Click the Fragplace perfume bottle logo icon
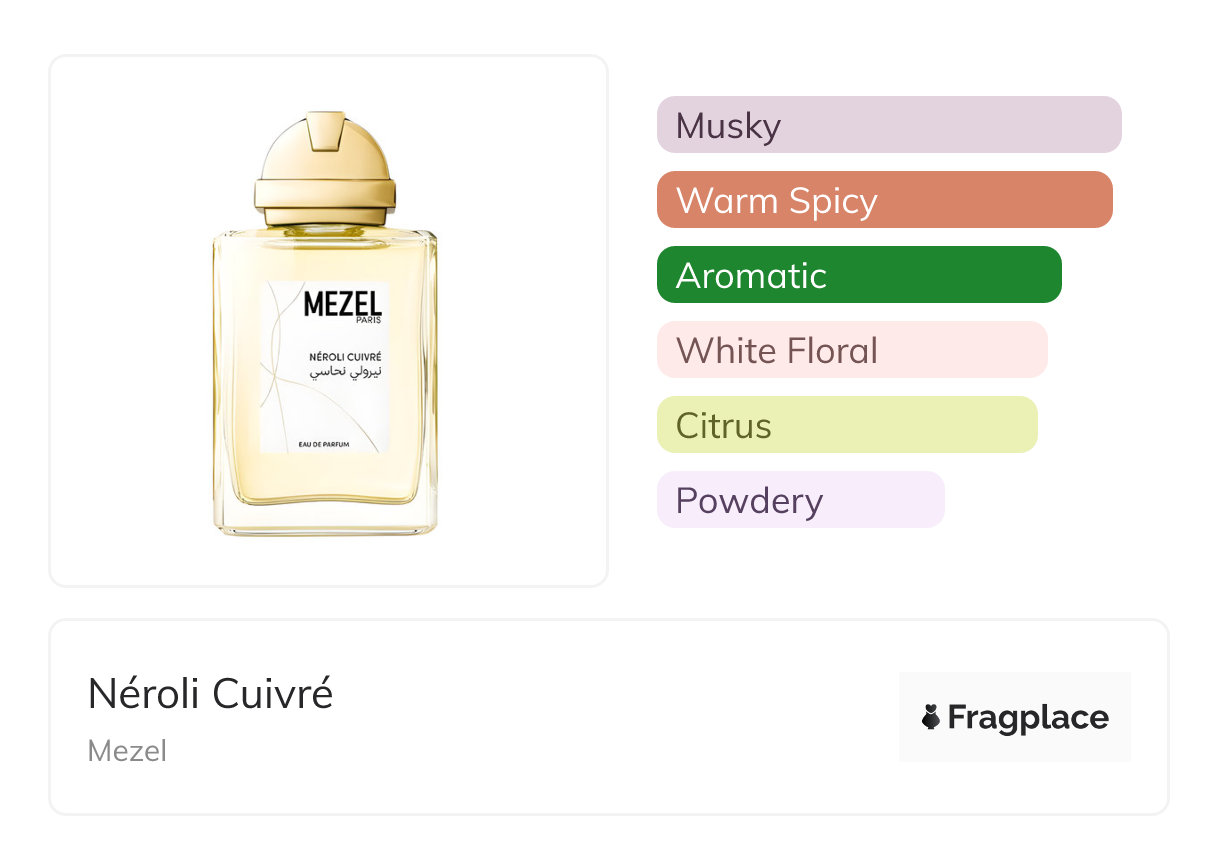The height and width of the screenshot is (864, 1218). coord(931,717)
